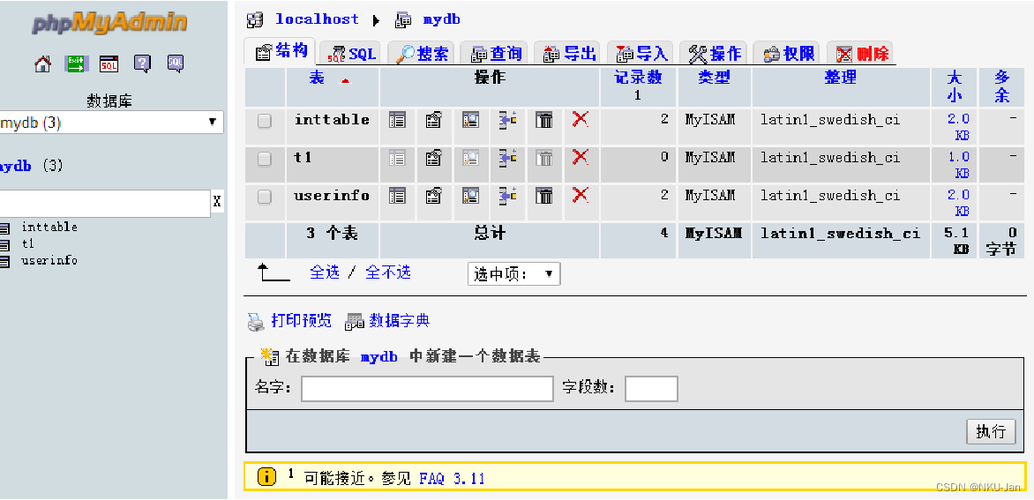Click the table icon beside t1 in sidebar
The image size is (1034, 500).
coord(5,244)
